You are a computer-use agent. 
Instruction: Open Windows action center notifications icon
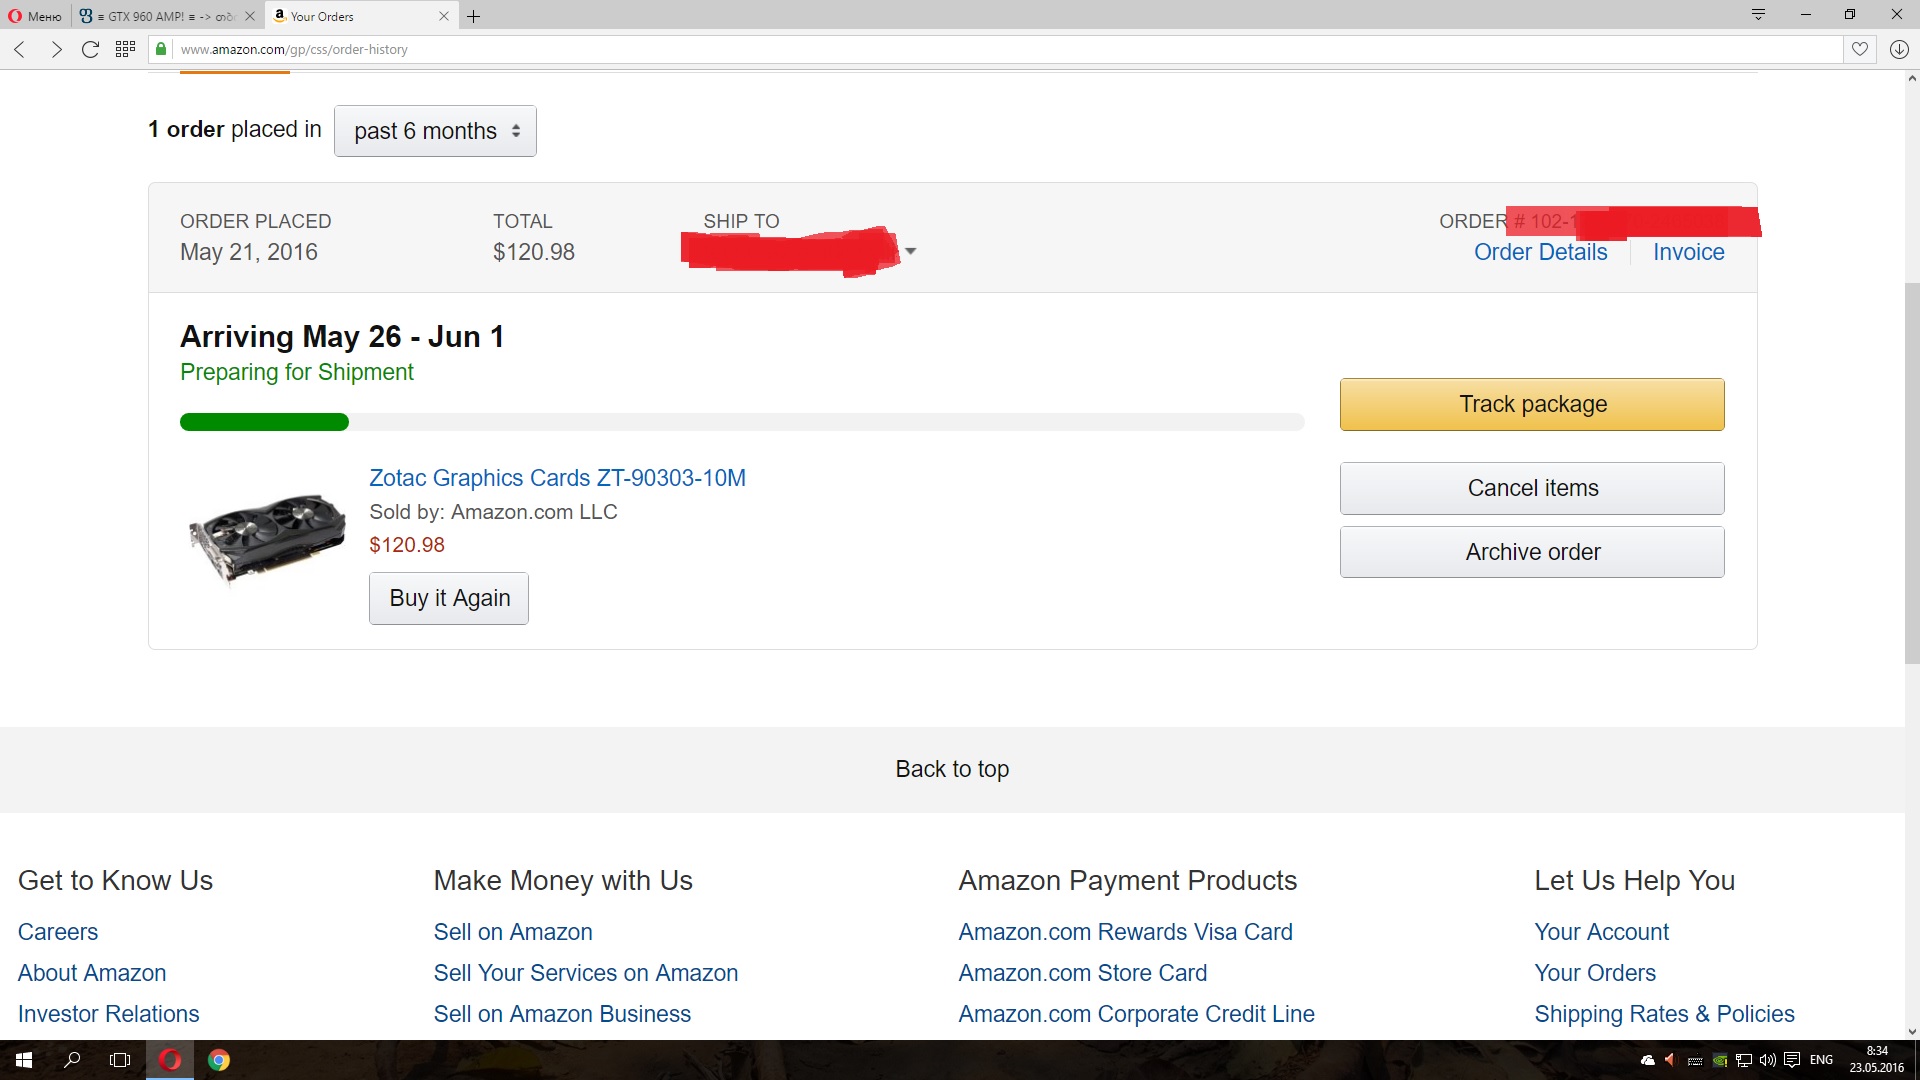click(x=1792, y=1060)
